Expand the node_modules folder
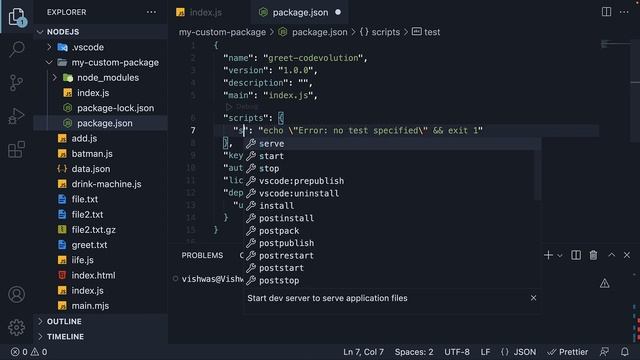 tap(100, 78)
